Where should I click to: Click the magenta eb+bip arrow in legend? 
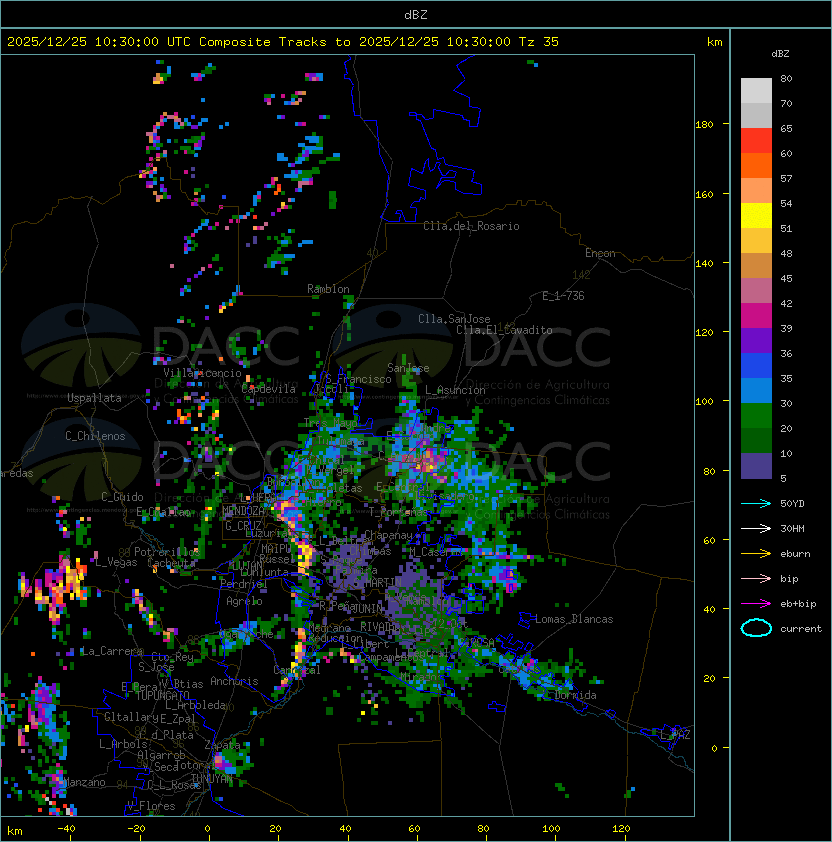[756, 604]
